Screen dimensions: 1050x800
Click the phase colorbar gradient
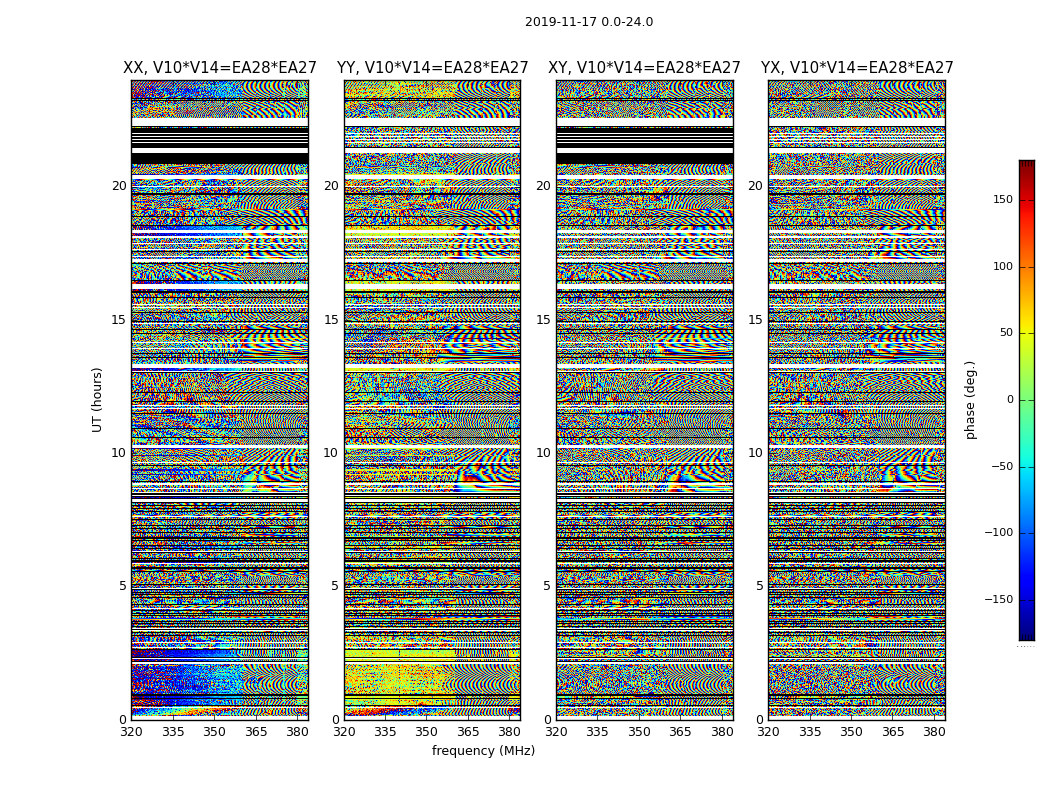click(x=1027, y=400)
